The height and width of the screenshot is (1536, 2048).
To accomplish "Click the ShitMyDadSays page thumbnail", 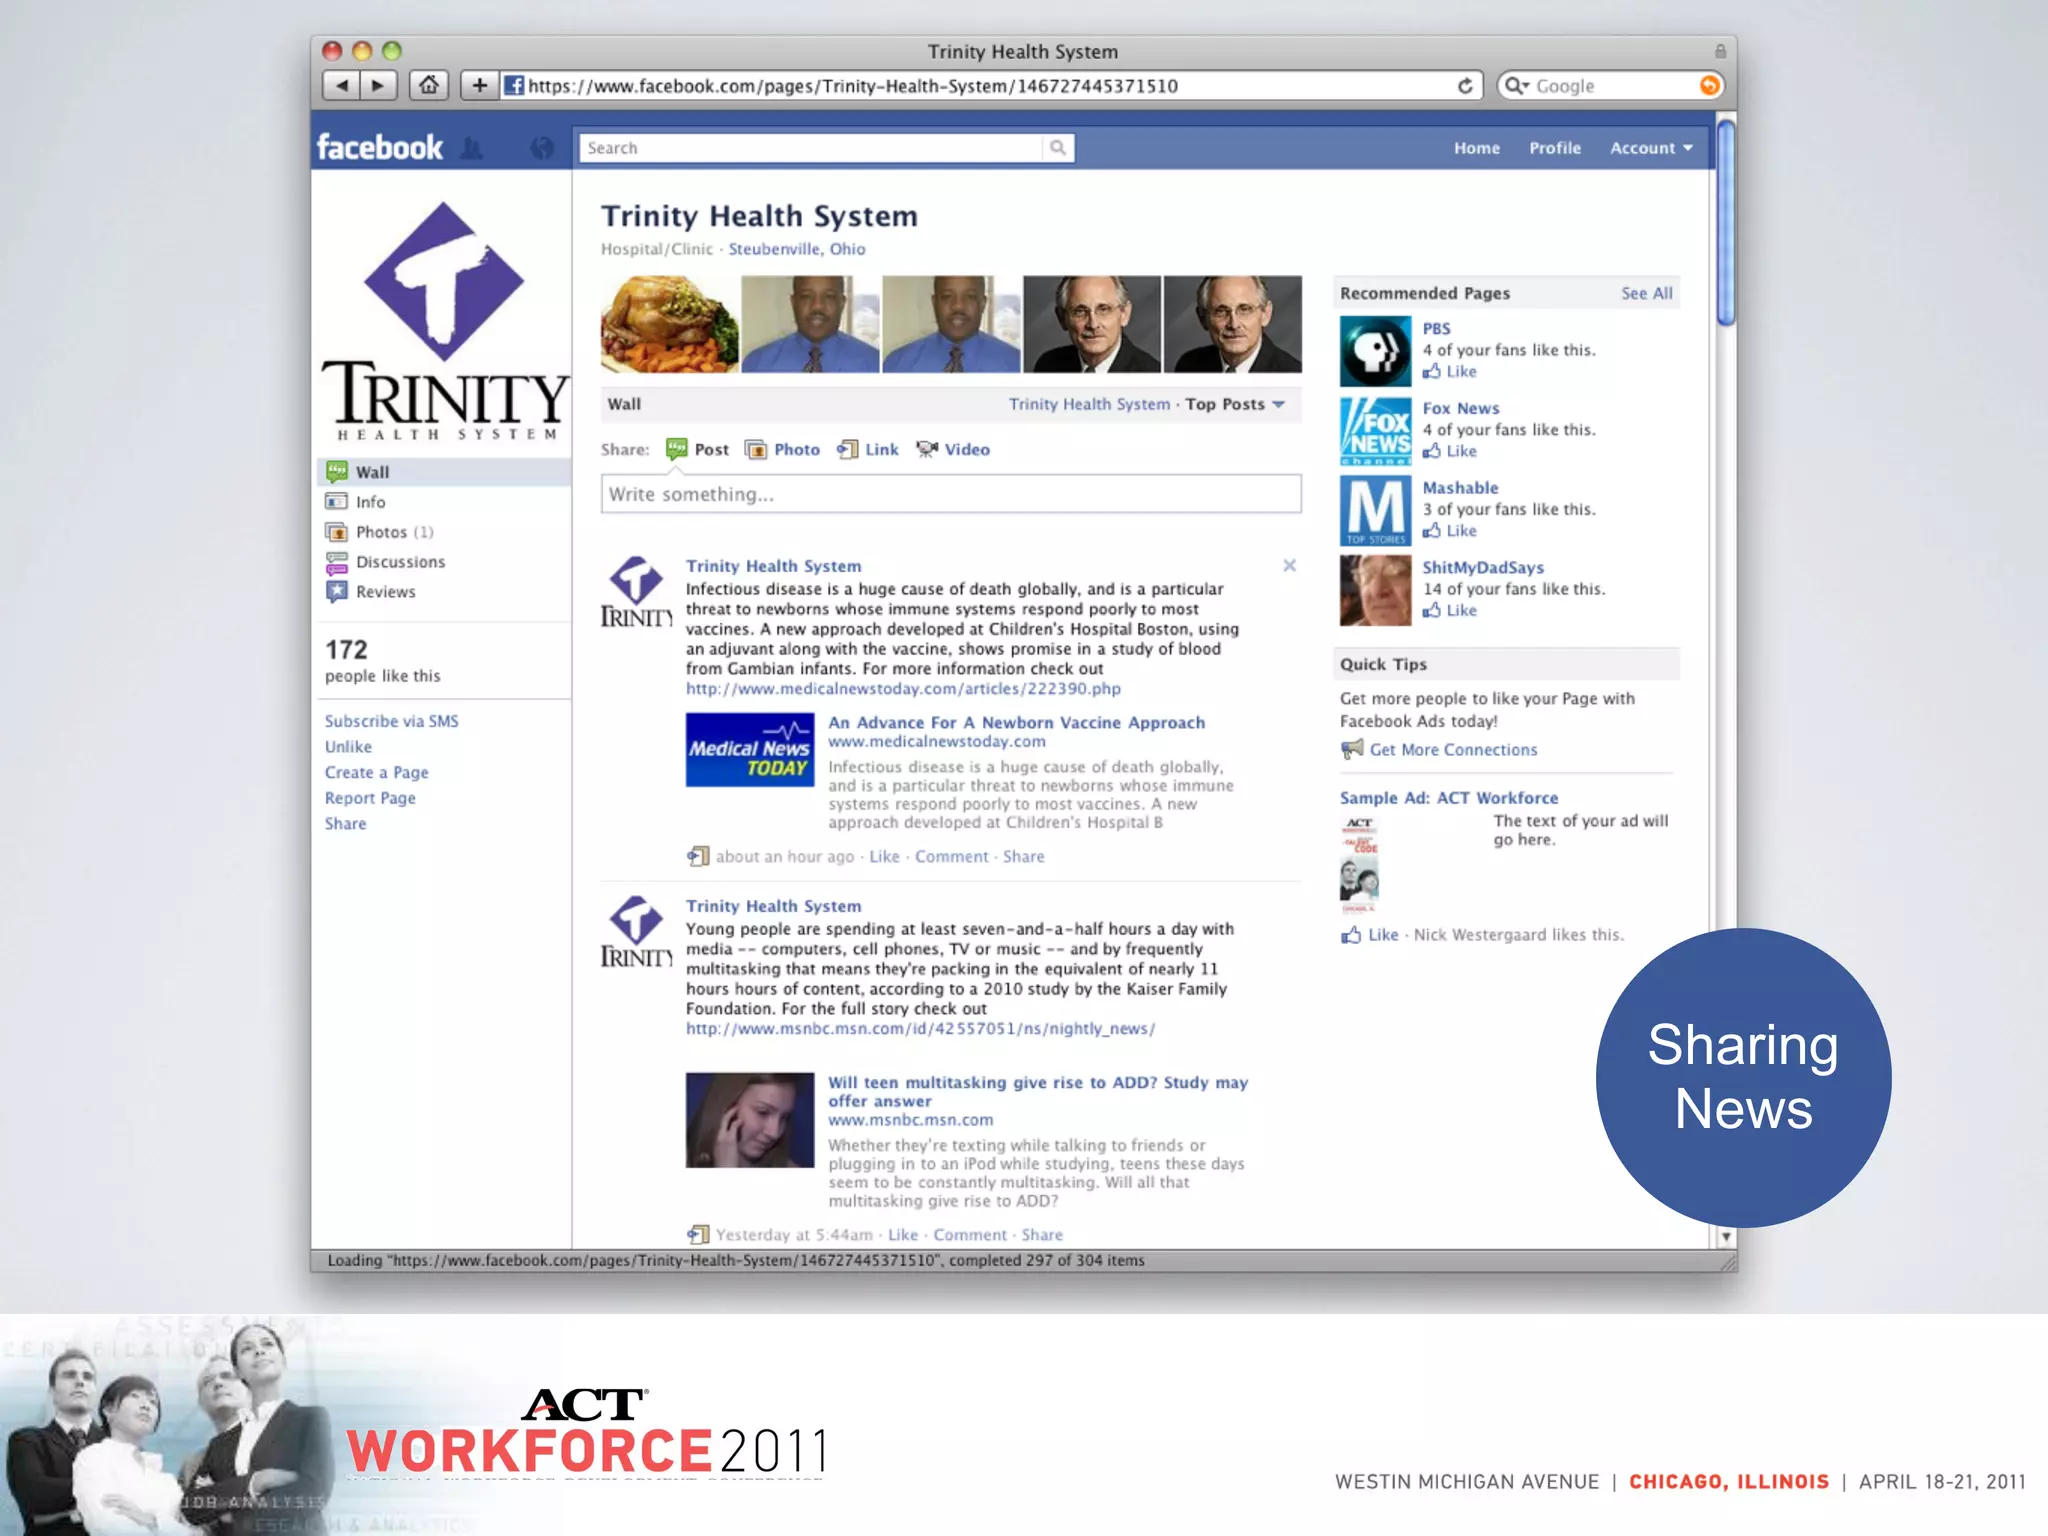I will 1375,590.
